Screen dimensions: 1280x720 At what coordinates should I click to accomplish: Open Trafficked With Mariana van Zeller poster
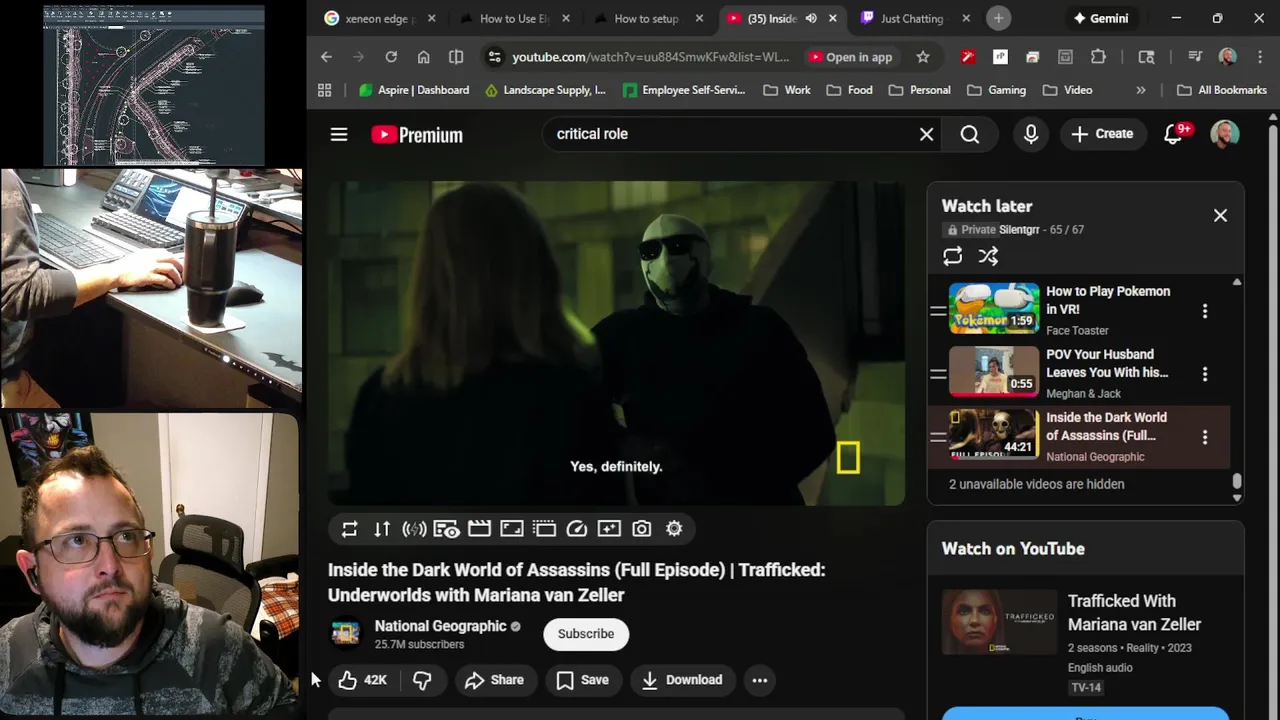999,621
